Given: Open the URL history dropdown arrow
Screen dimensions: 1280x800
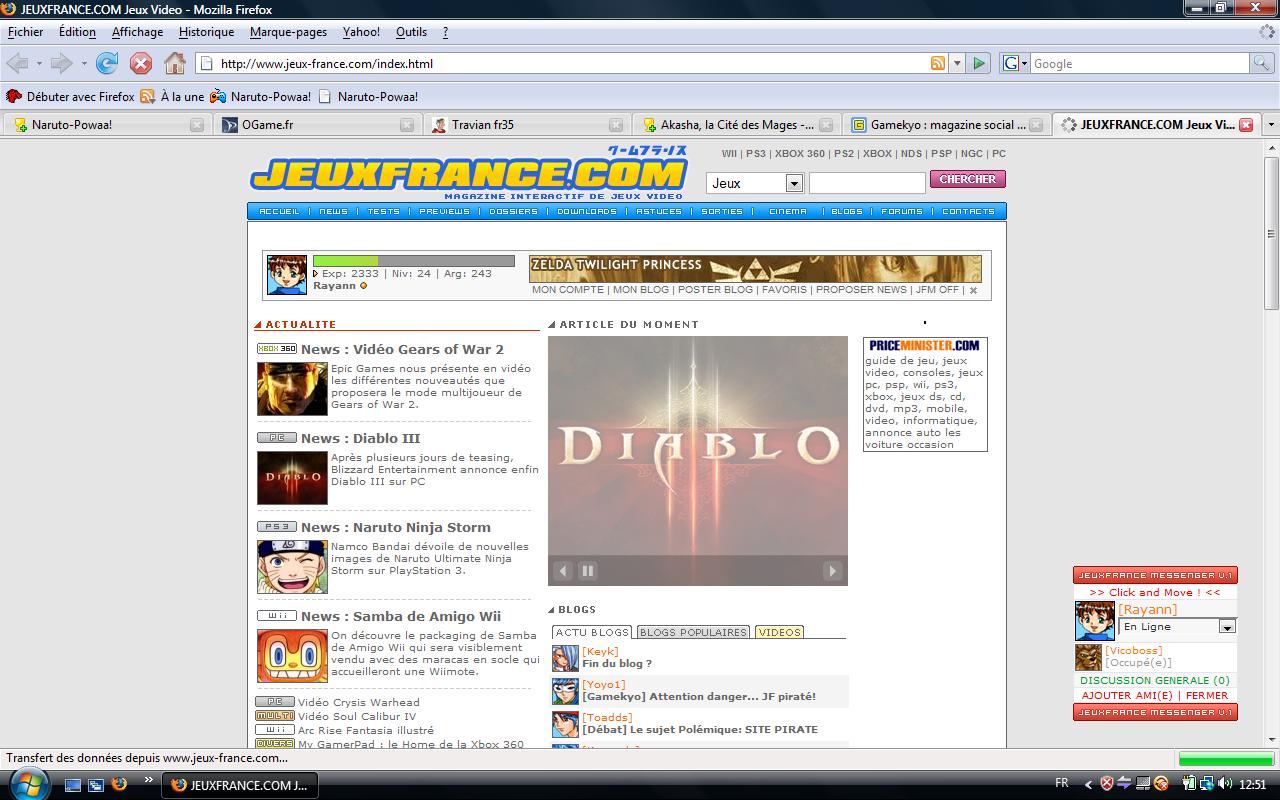Looking at the screenshot, I should (957, 63).
